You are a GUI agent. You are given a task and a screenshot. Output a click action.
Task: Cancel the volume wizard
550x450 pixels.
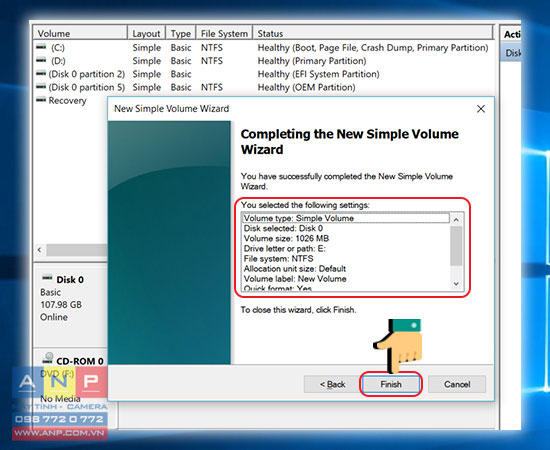coord(457,384)
